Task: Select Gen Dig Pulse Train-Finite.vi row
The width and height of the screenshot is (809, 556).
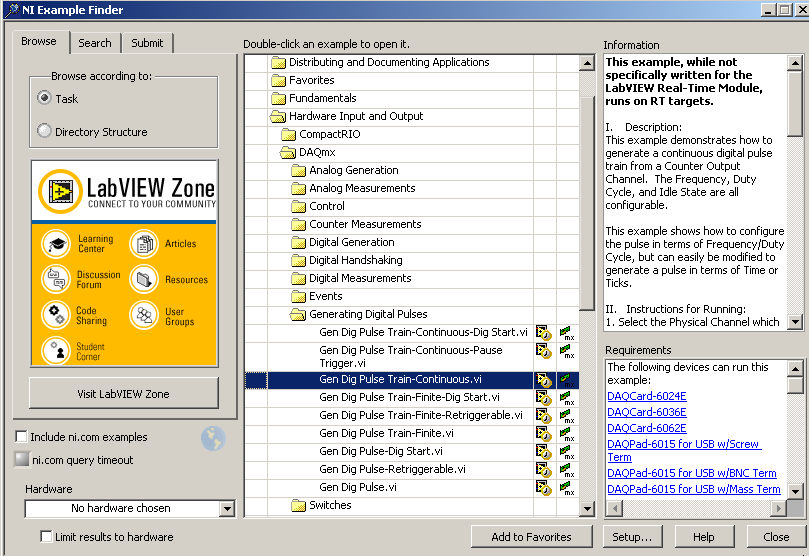Action: [x=412, y=434]
